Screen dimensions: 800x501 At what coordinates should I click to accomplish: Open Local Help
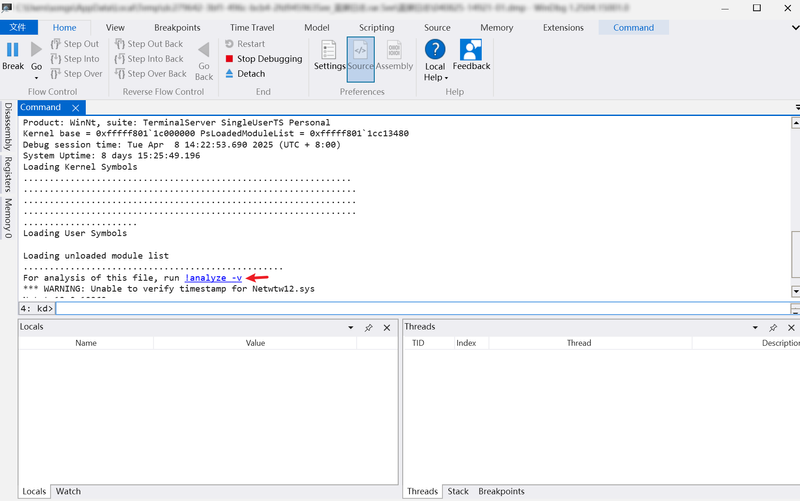[435, 60]
